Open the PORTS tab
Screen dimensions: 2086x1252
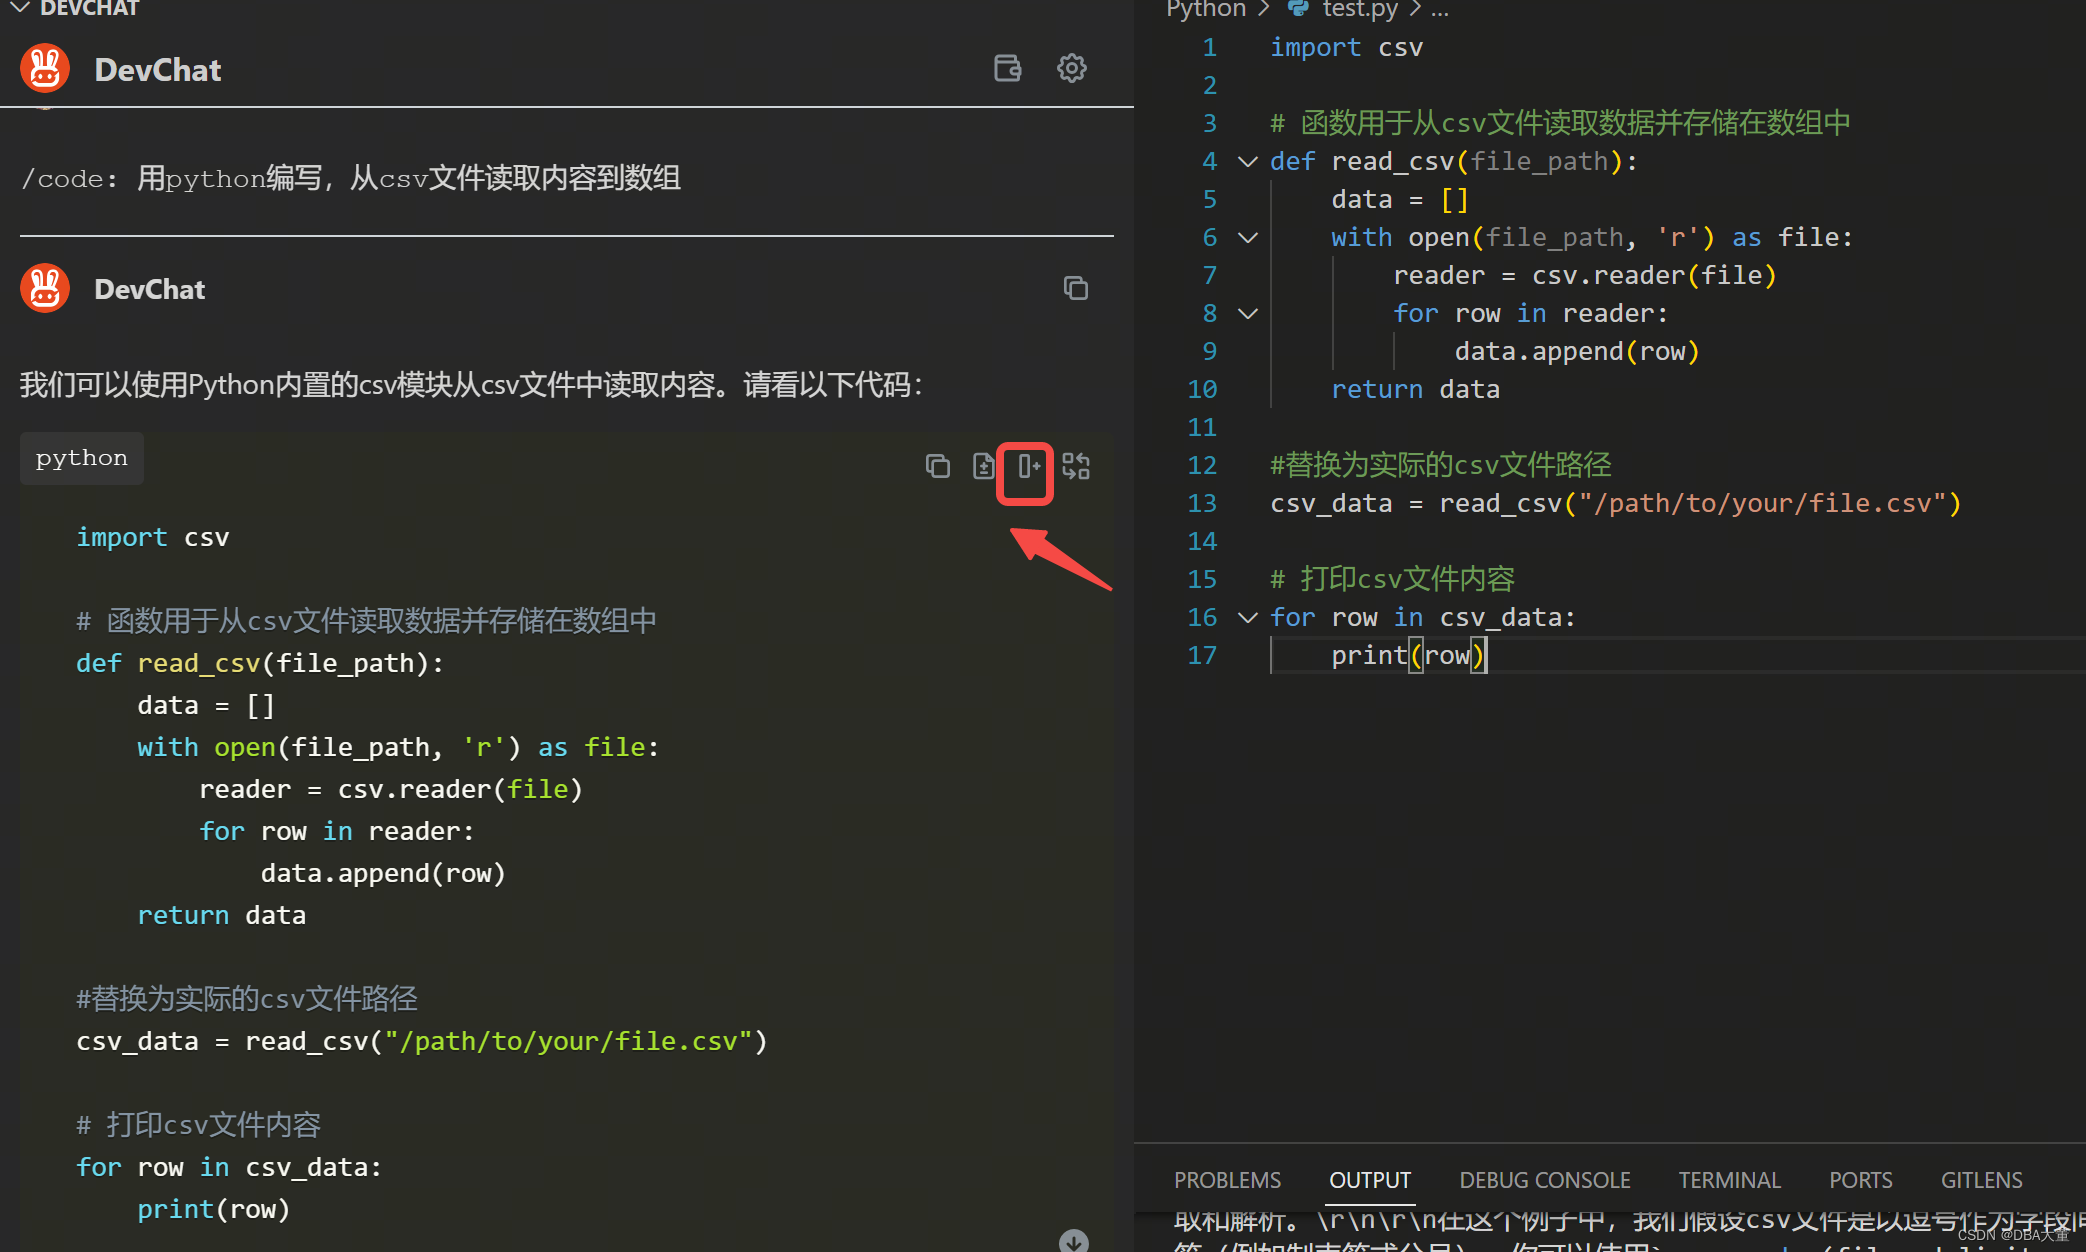[1860, 1180]
